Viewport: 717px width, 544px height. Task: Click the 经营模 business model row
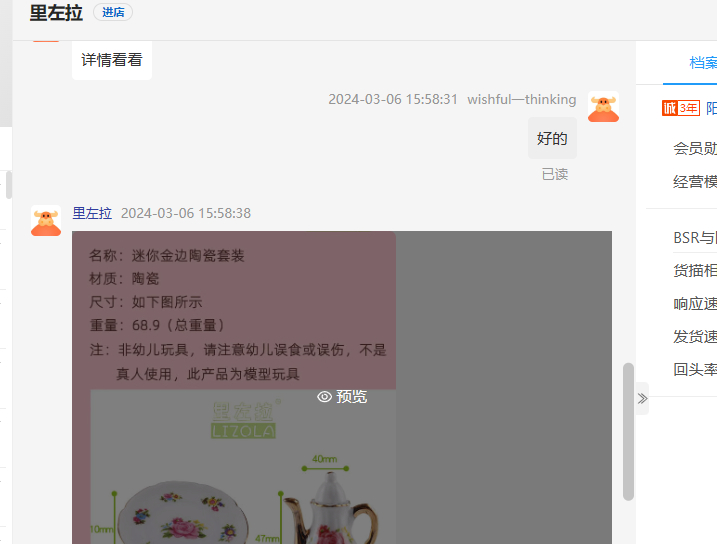[695, 181]
